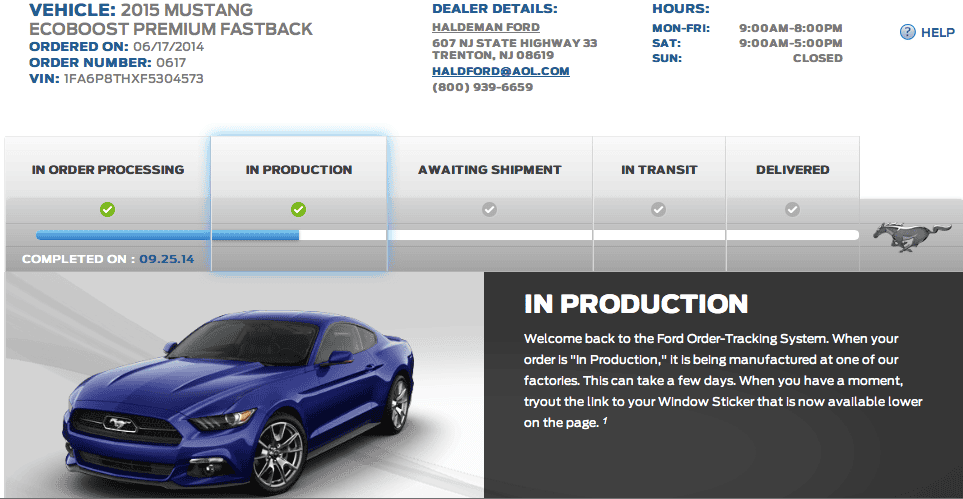
Task: Click the gray checkmark under Awaiting Shipment
Action: coord(489,210)
